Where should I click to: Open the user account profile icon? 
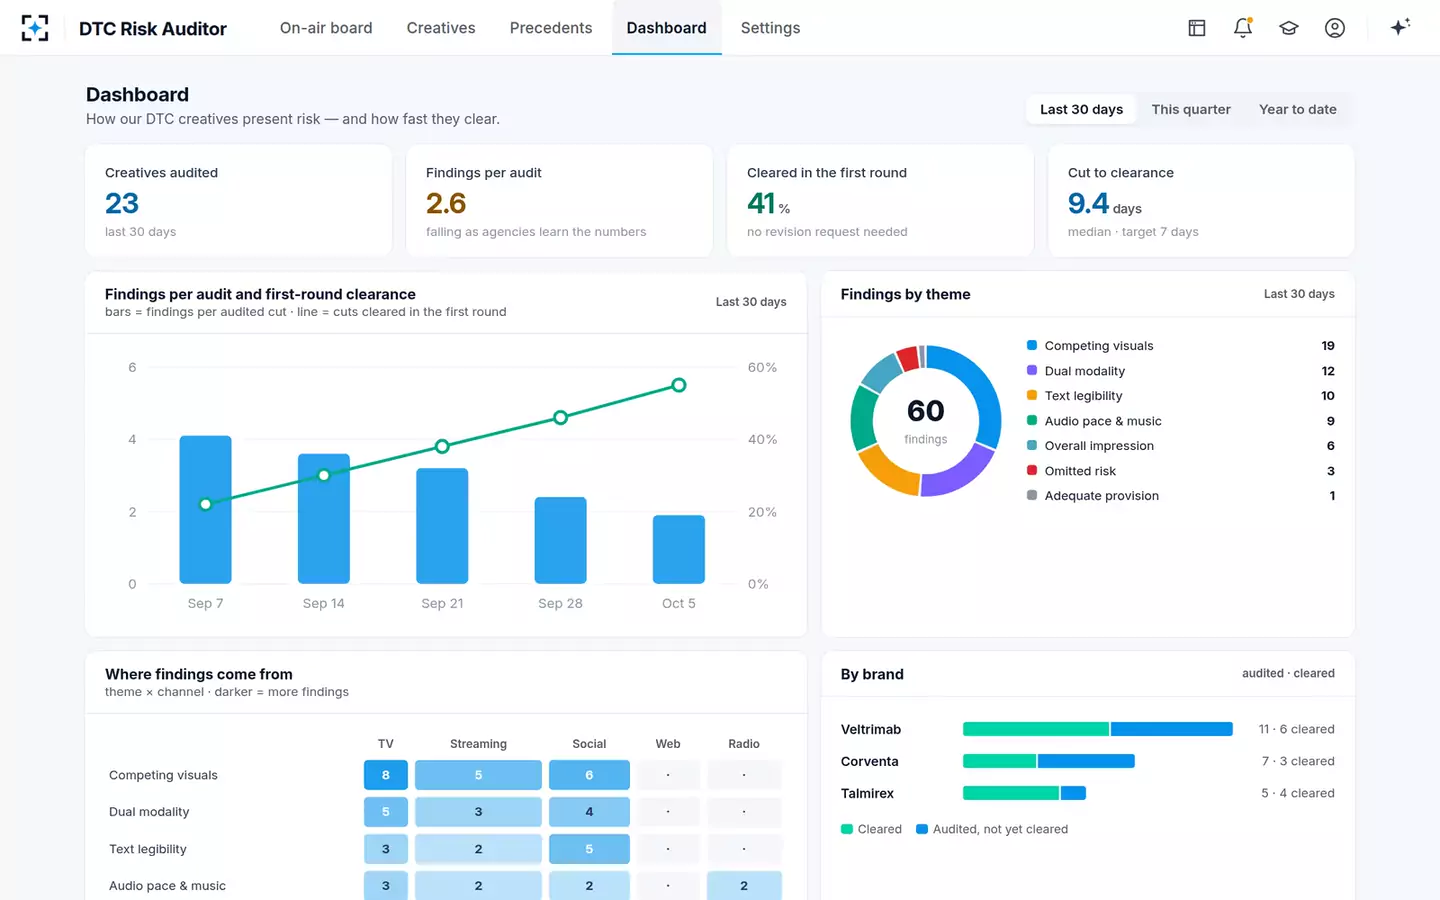[x=1335, y=28]
